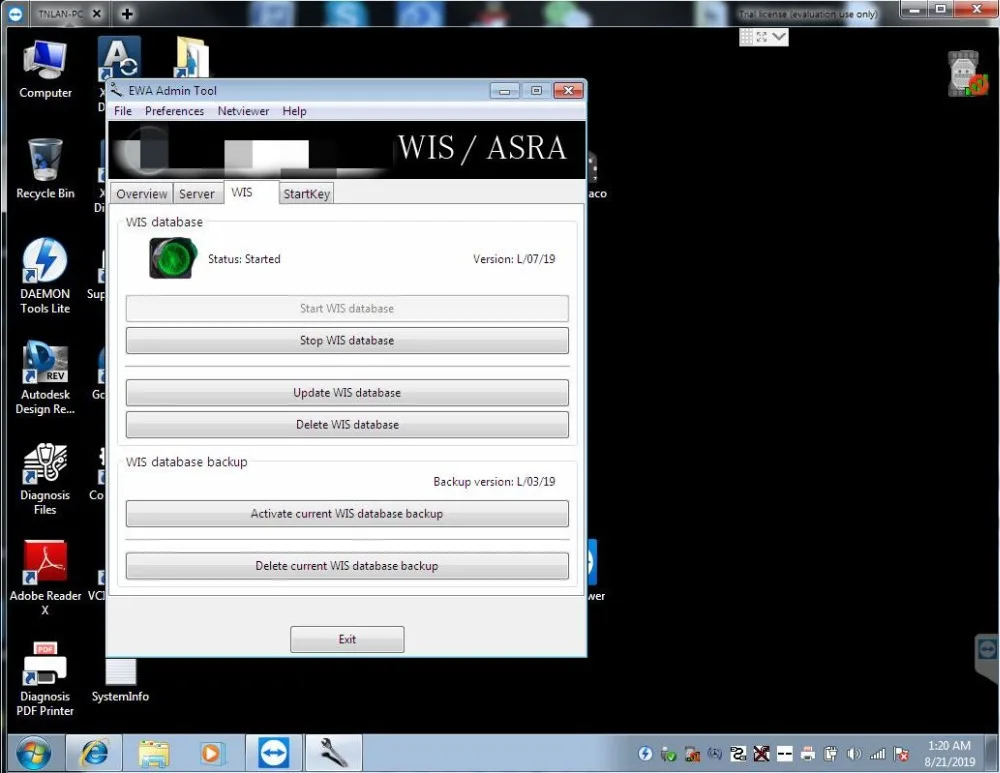Open Diagnosis PDF Printer shortcut
This screenshot has width=1000, height=773.
(45, 679)
